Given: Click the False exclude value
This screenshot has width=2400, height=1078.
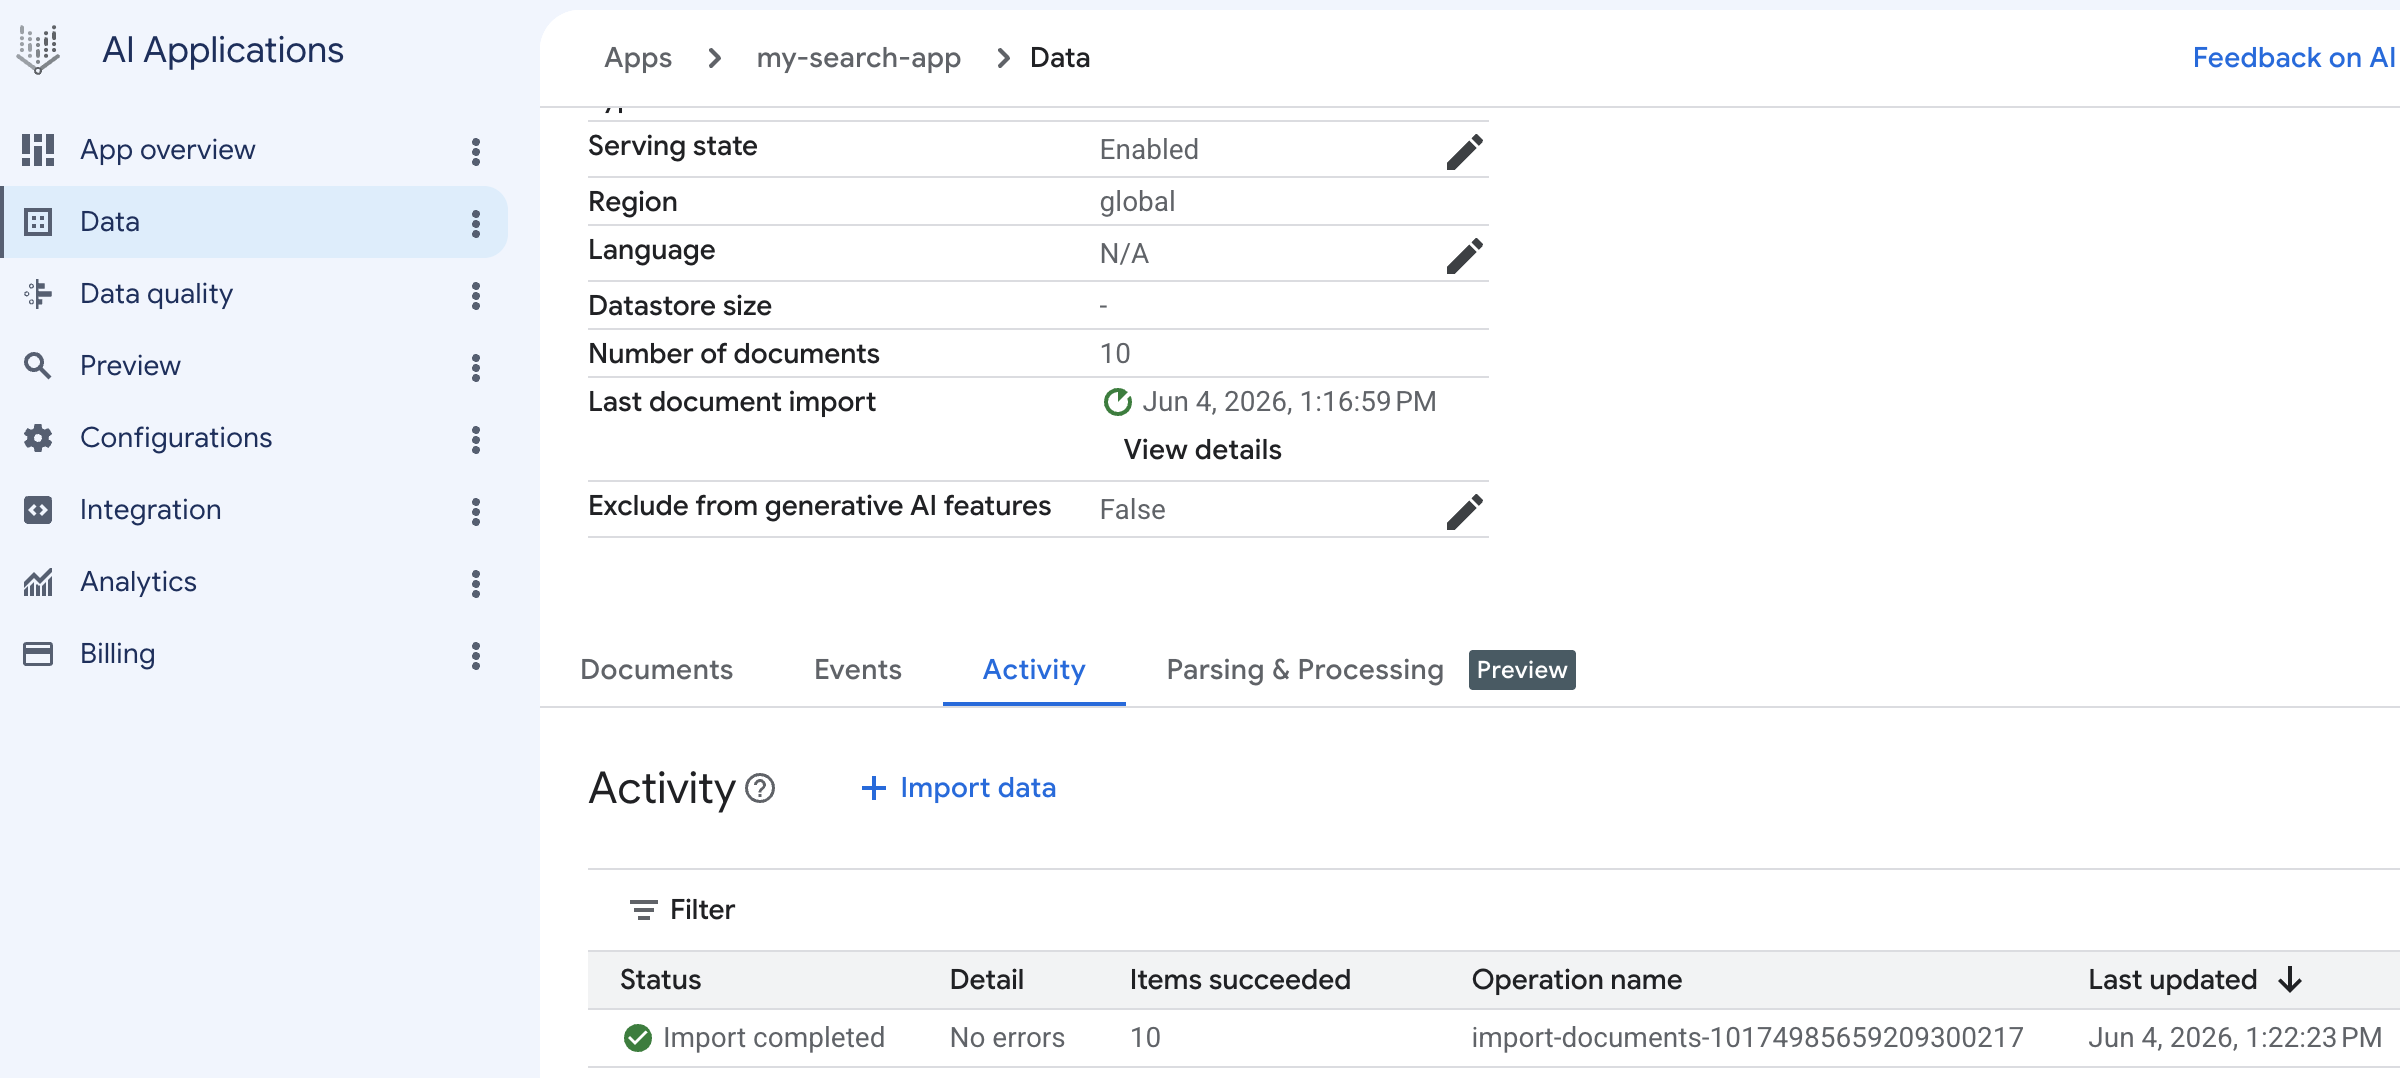Looking at the screenshot, I should pyautogui.click(x=1132, y=510).
